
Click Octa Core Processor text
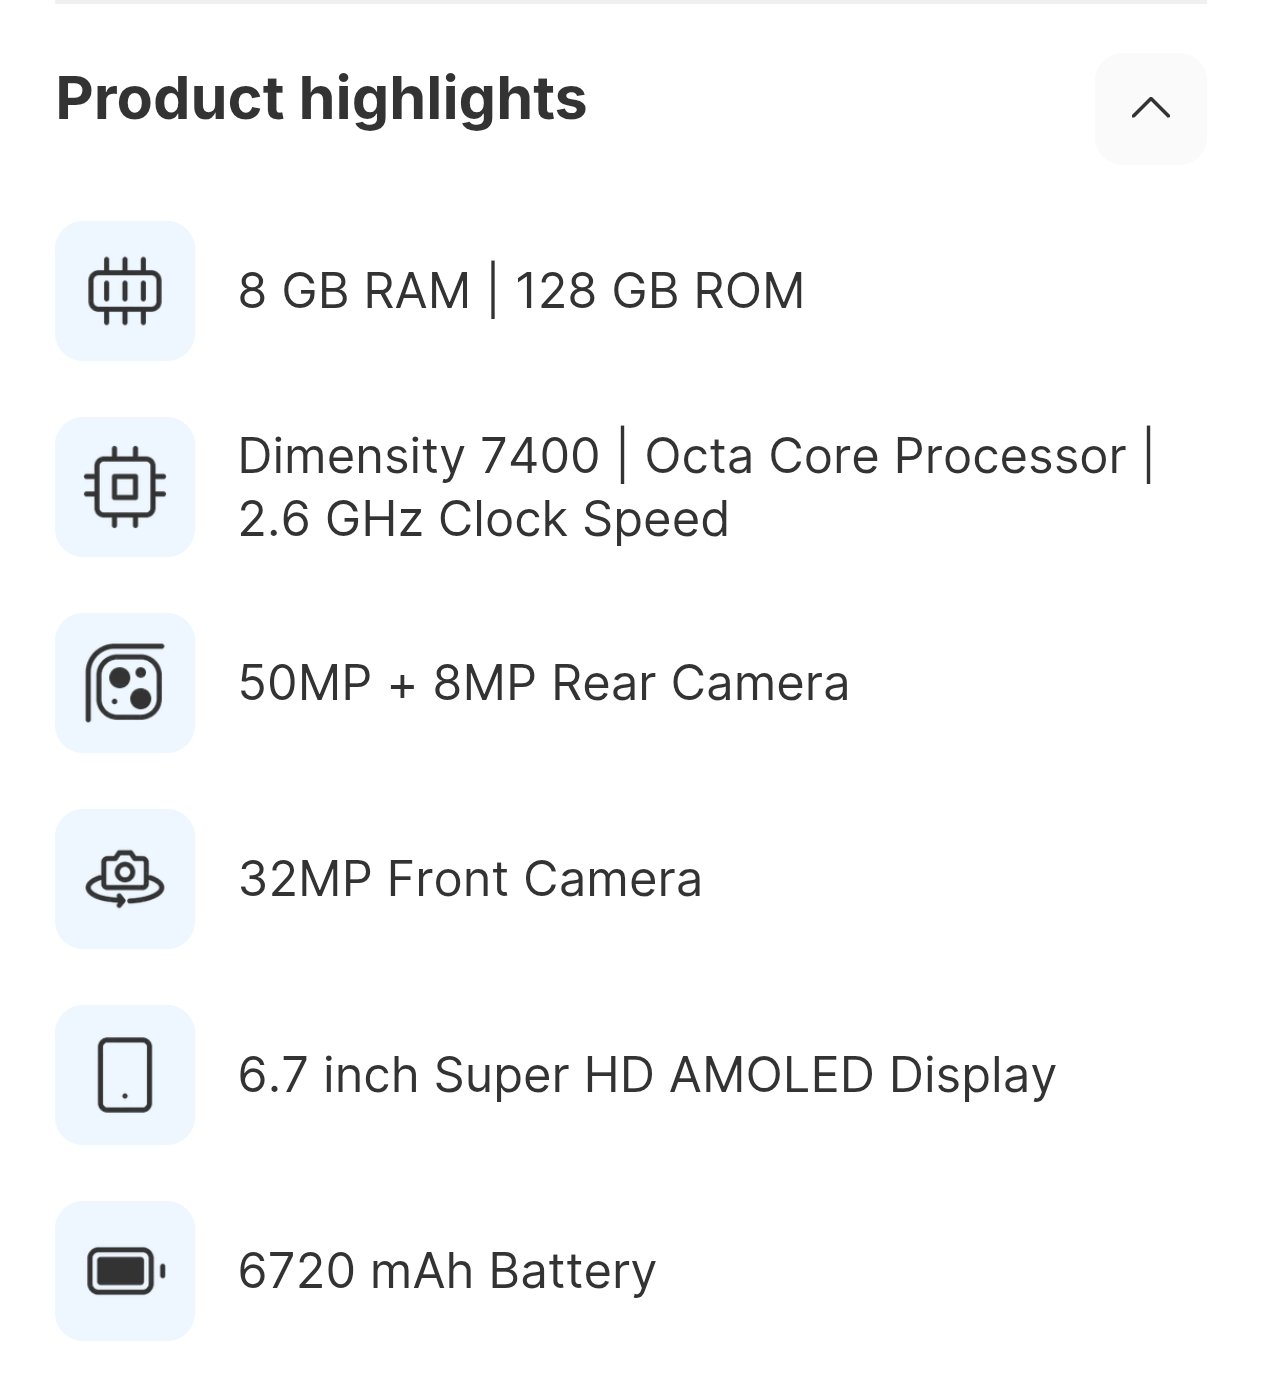pyautogui.click(x=885, y=456)
